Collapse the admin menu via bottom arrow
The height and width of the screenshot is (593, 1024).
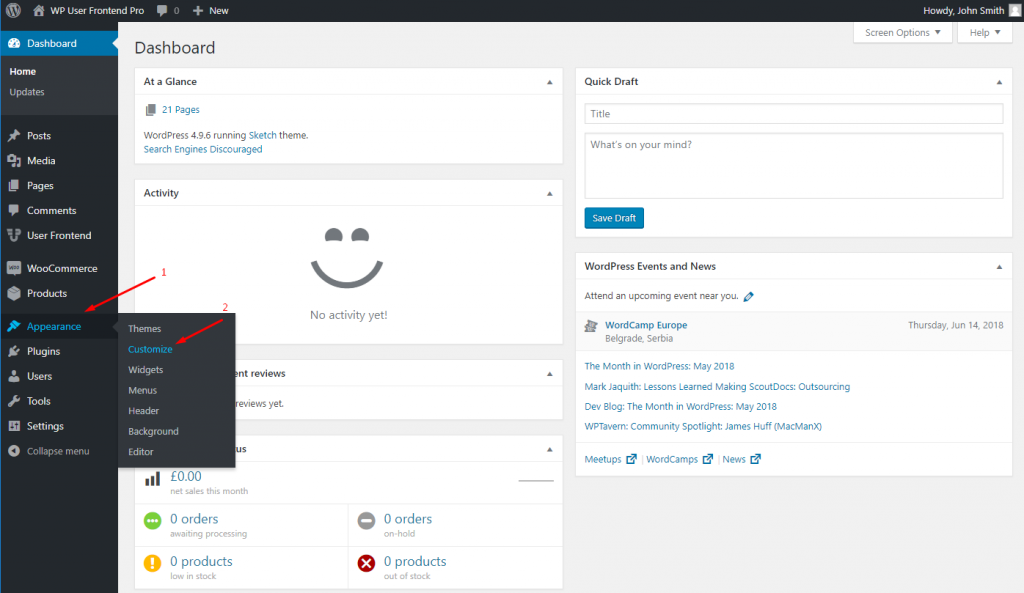(x=15, y=451)
